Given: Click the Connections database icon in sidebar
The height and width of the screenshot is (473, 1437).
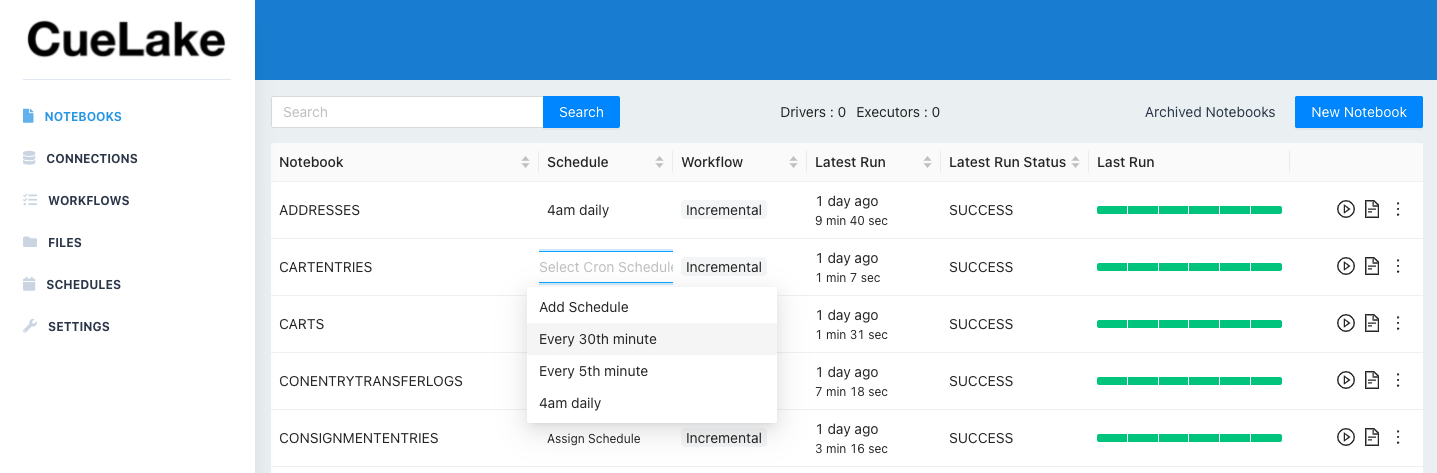Looking at the screenshot, I should tap(28, 158).
